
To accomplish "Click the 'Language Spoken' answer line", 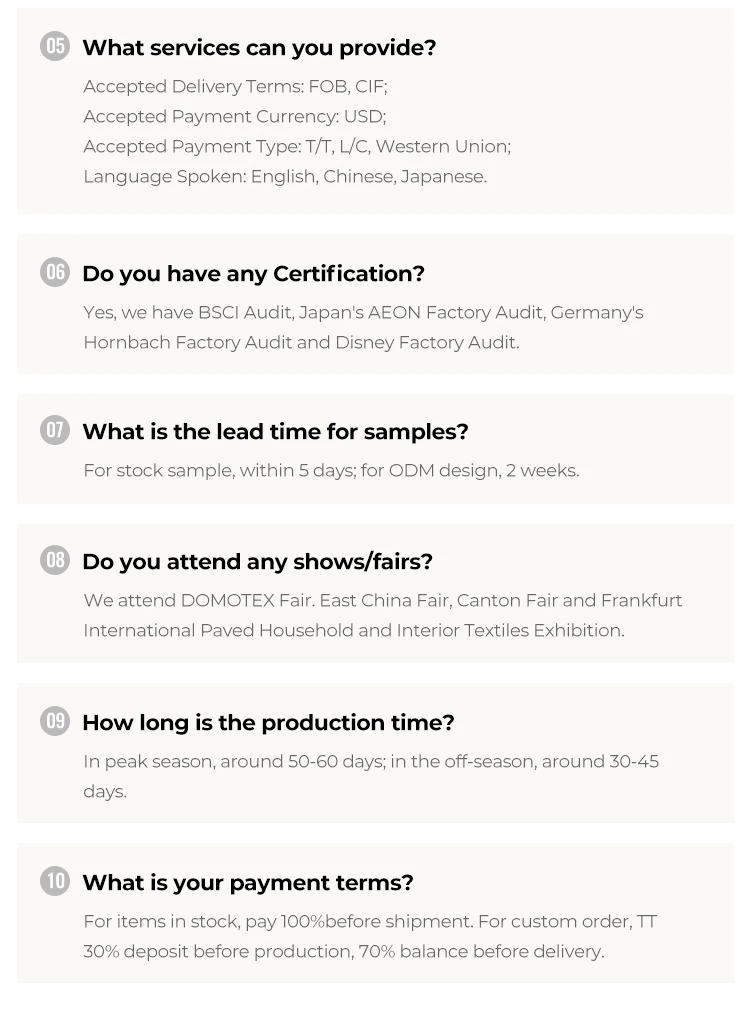I will tap(285, 177).
